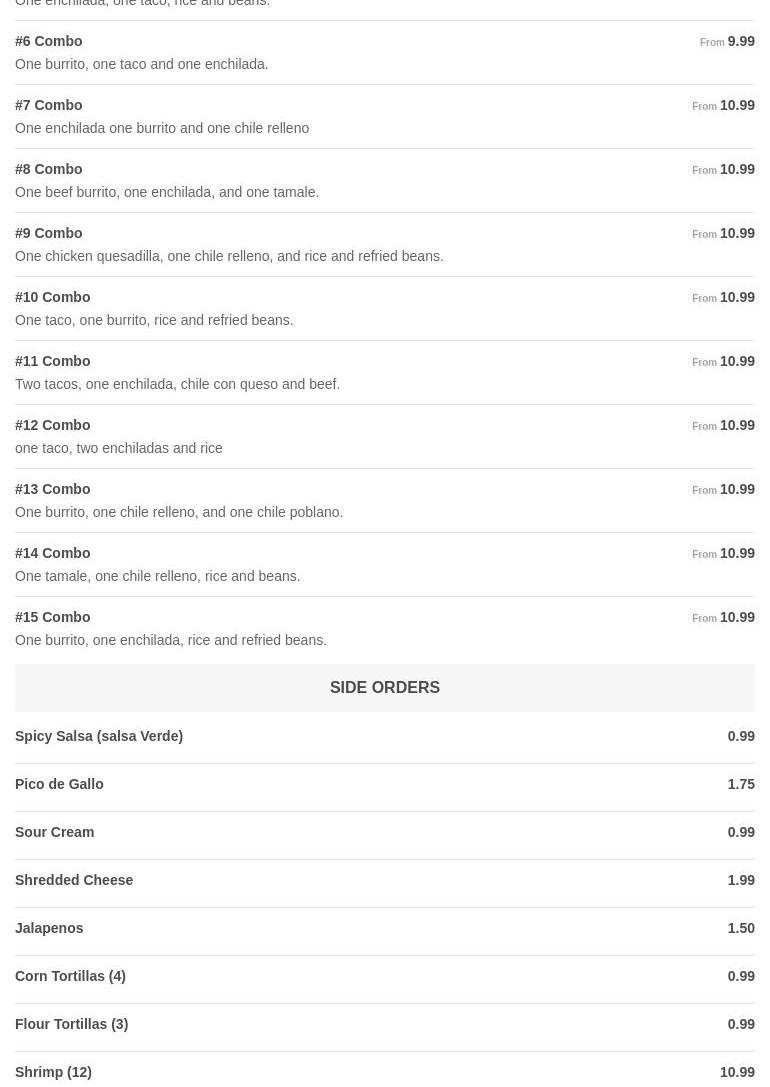Add Sour Cream side order
This screenshot has width=770, height=1087.
click(x=55, y=833)
